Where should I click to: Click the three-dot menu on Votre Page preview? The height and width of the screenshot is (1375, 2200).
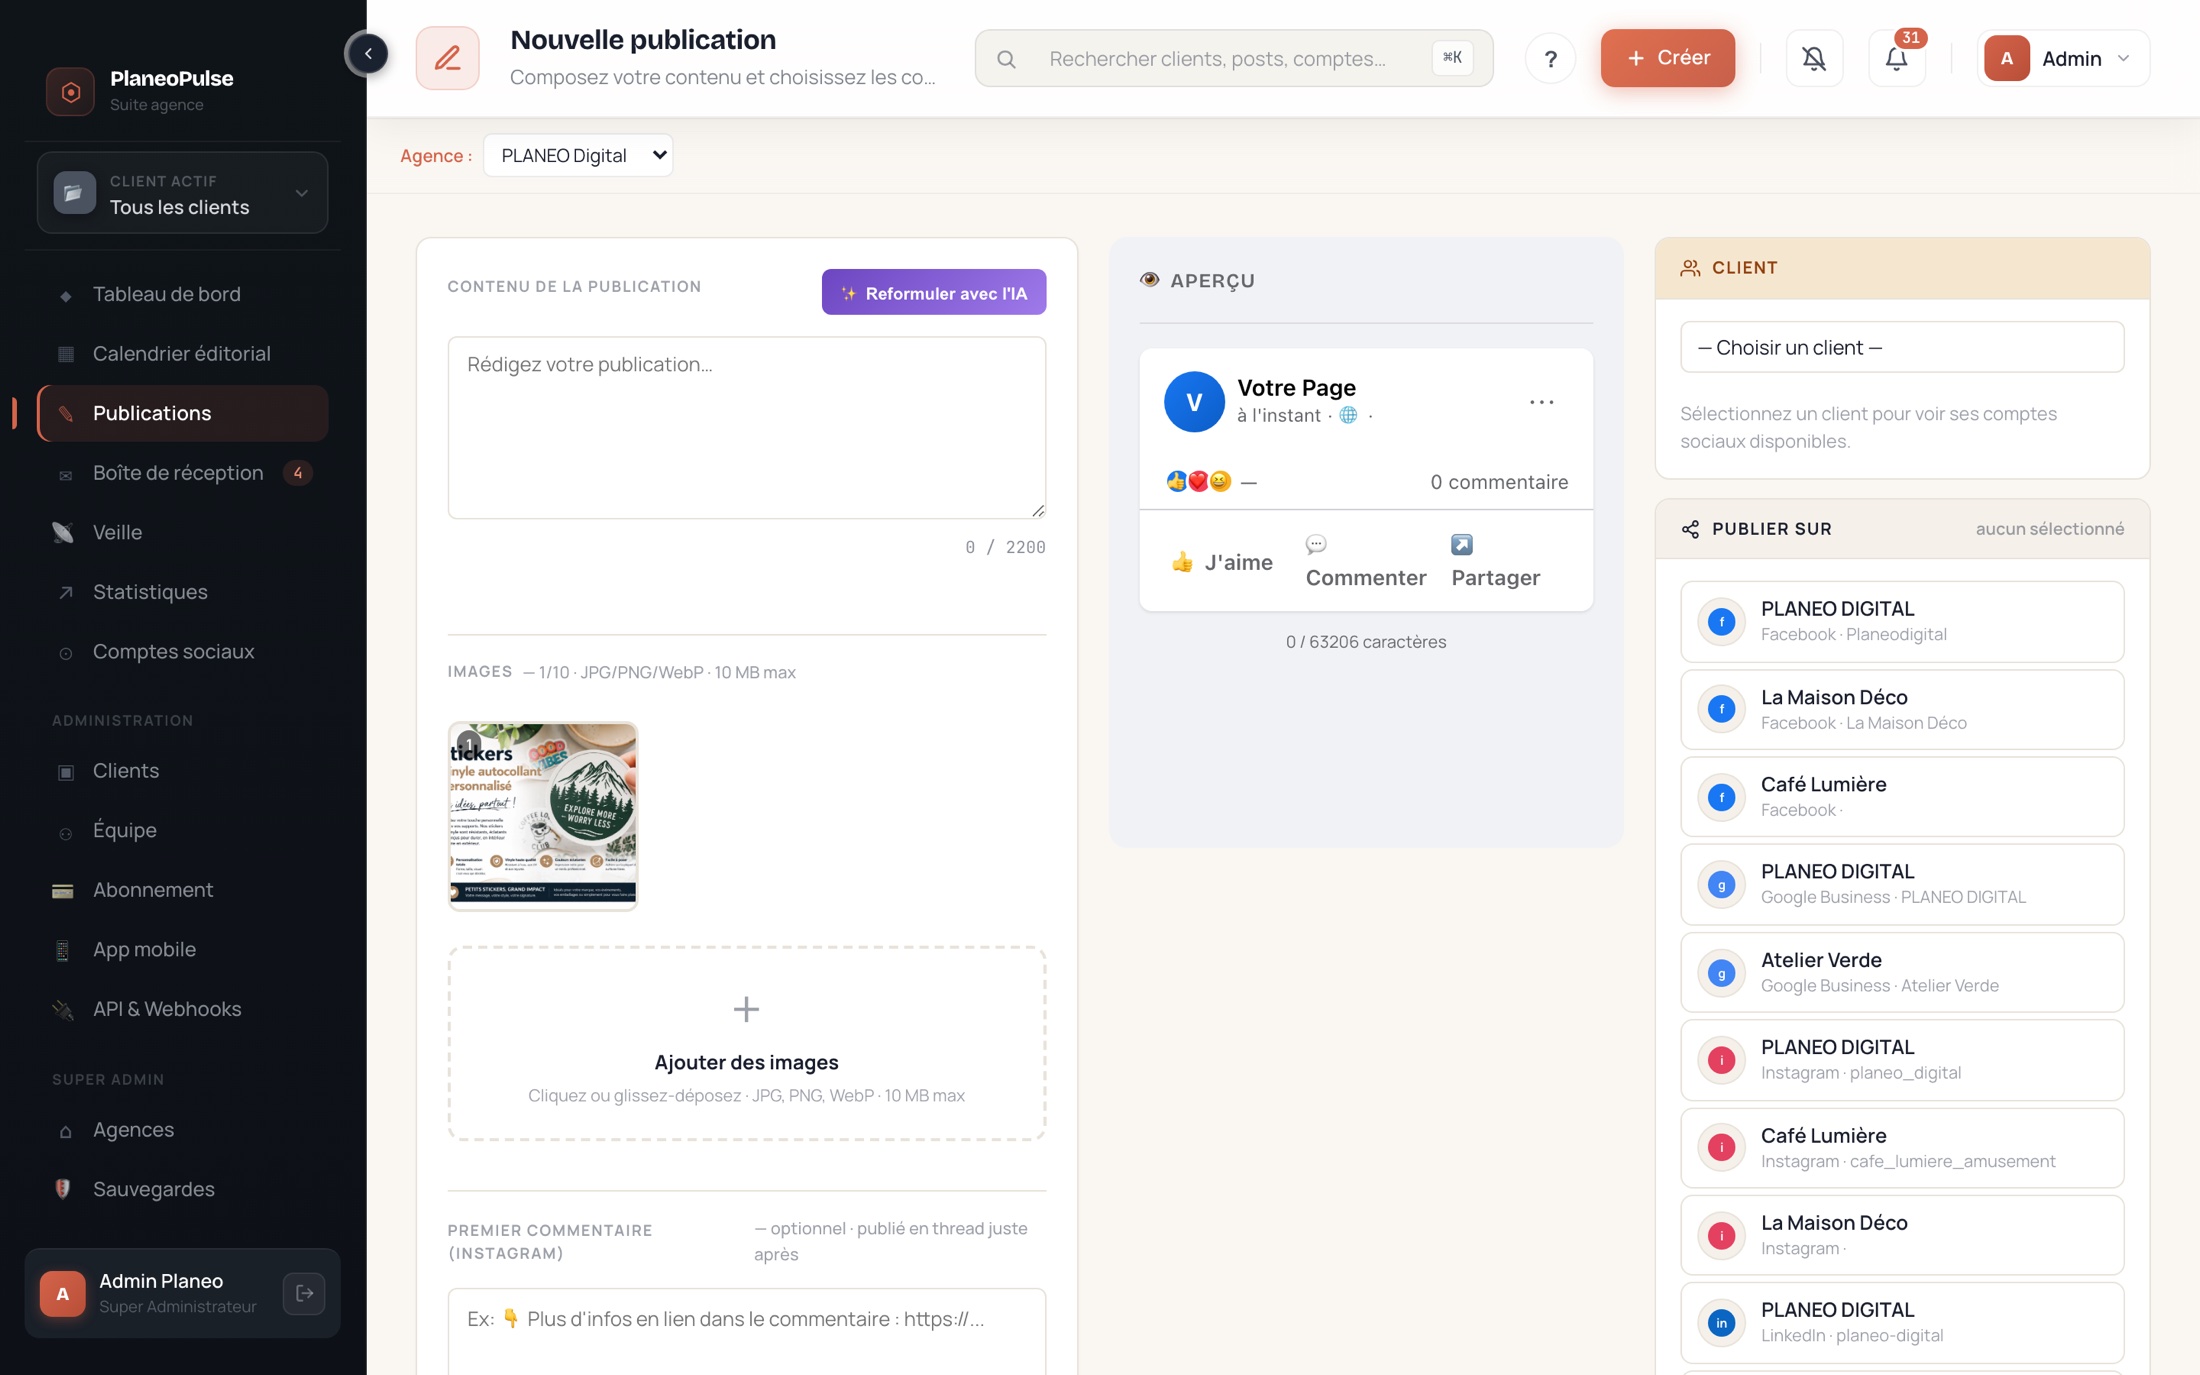(1541, 402)
